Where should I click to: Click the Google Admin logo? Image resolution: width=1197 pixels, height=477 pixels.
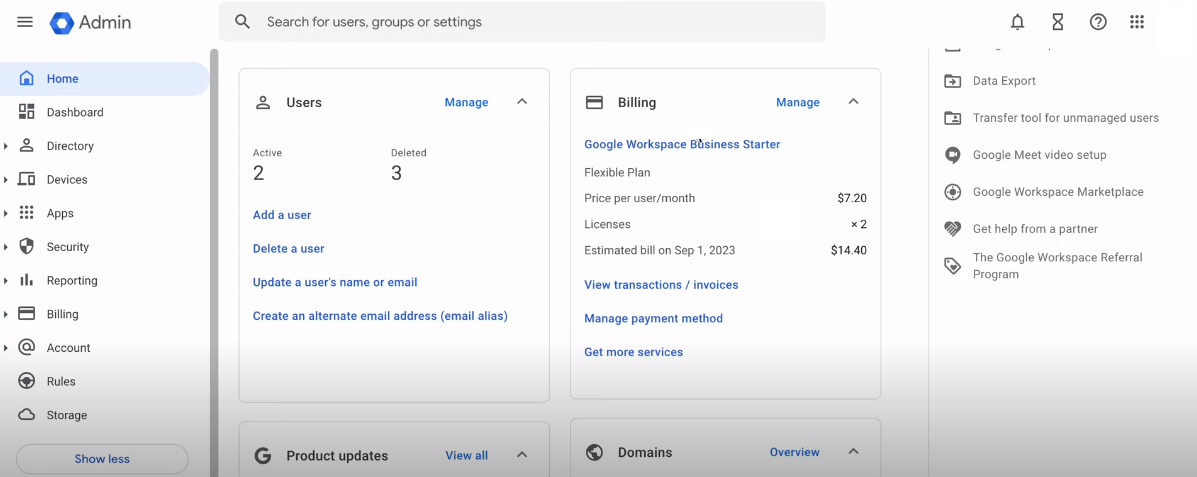click(90, 23)
